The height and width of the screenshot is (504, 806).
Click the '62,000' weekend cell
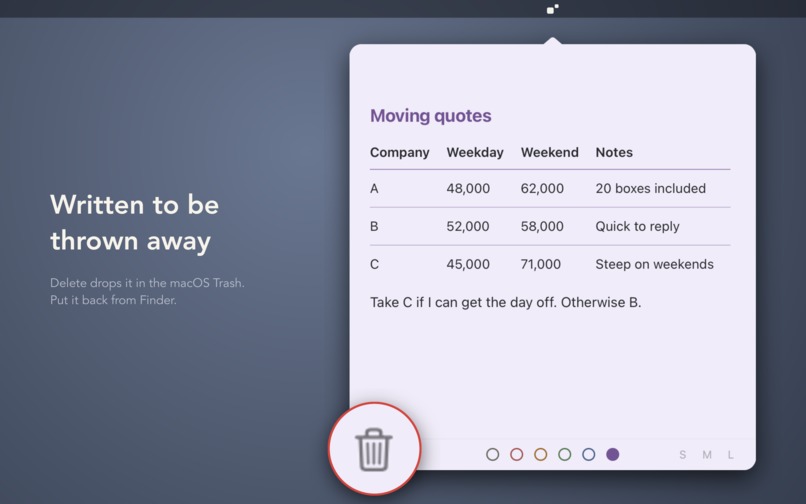pos(542,189)
